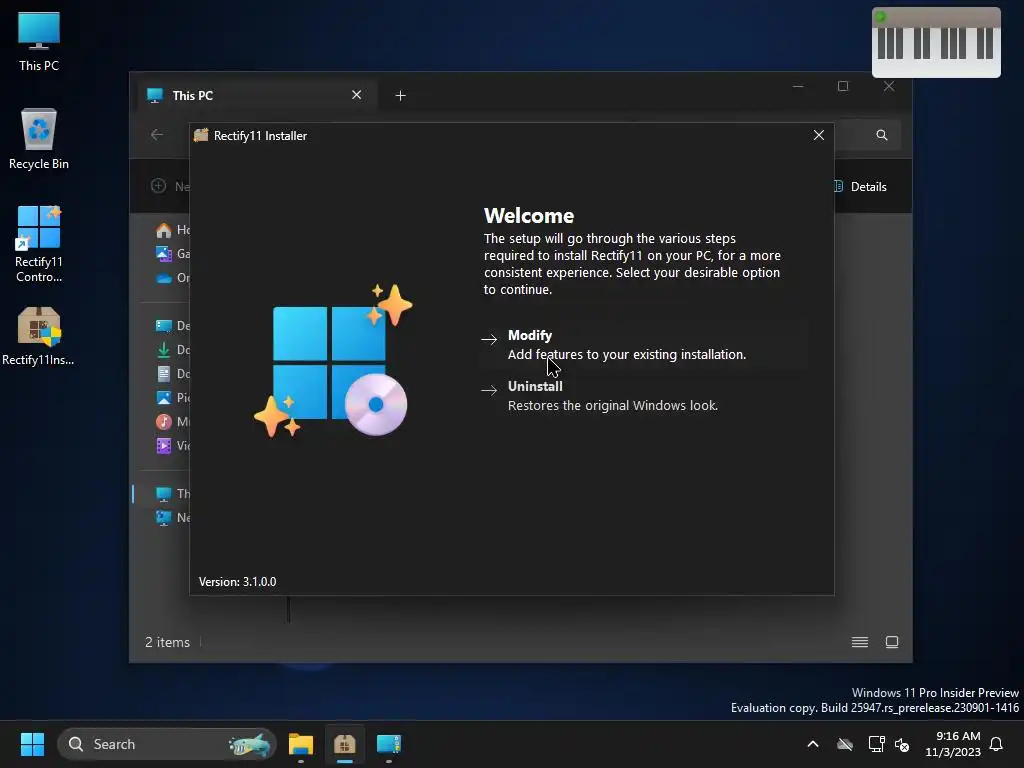This screenshot has height=768, width=1024.
Task: Click the File Explorer search icon
Action: click(x=882, y=135)
